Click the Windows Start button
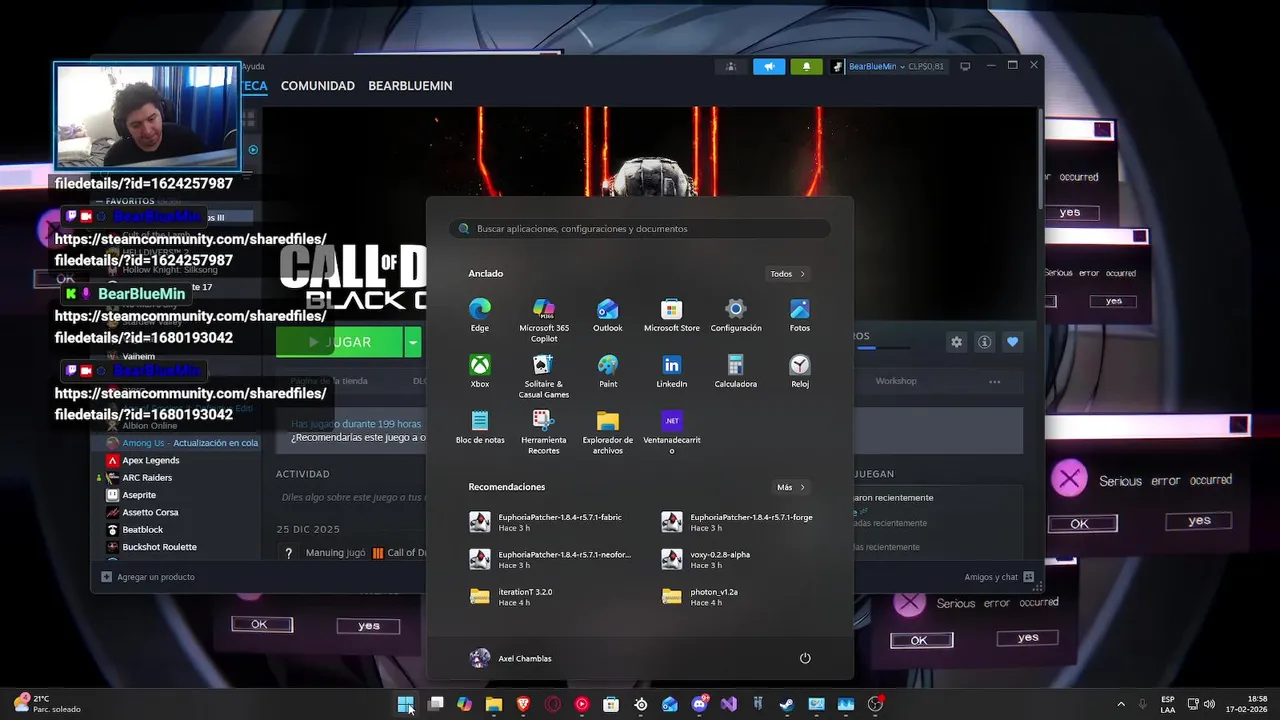The width and height of the screenshot is (1280, 720). point(405,704)
